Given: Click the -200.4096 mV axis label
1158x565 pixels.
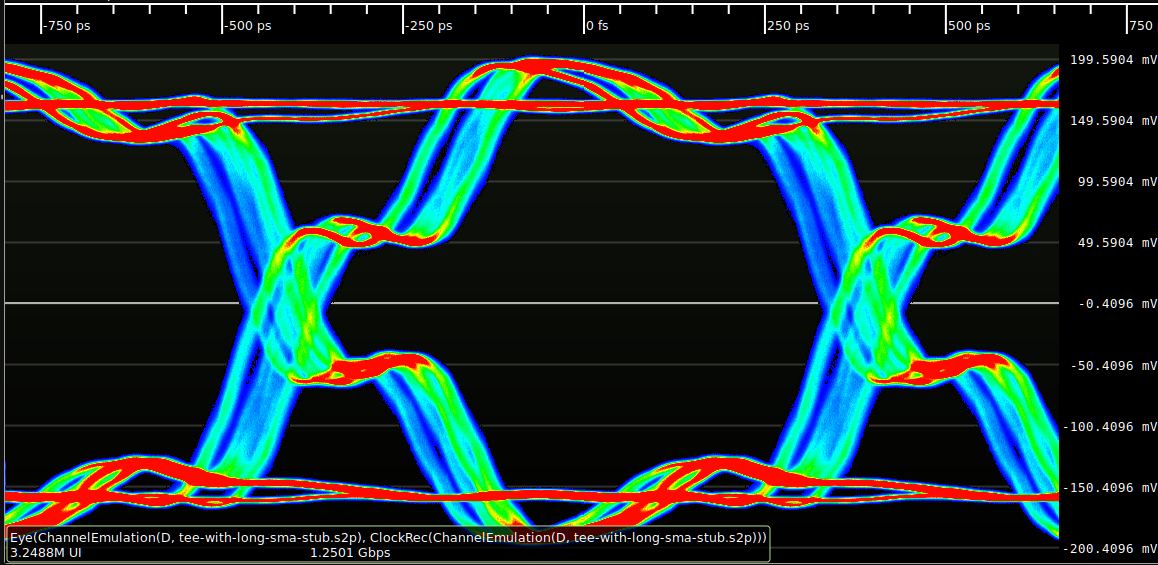Looking at the screenshot, I should point(1109,549).
